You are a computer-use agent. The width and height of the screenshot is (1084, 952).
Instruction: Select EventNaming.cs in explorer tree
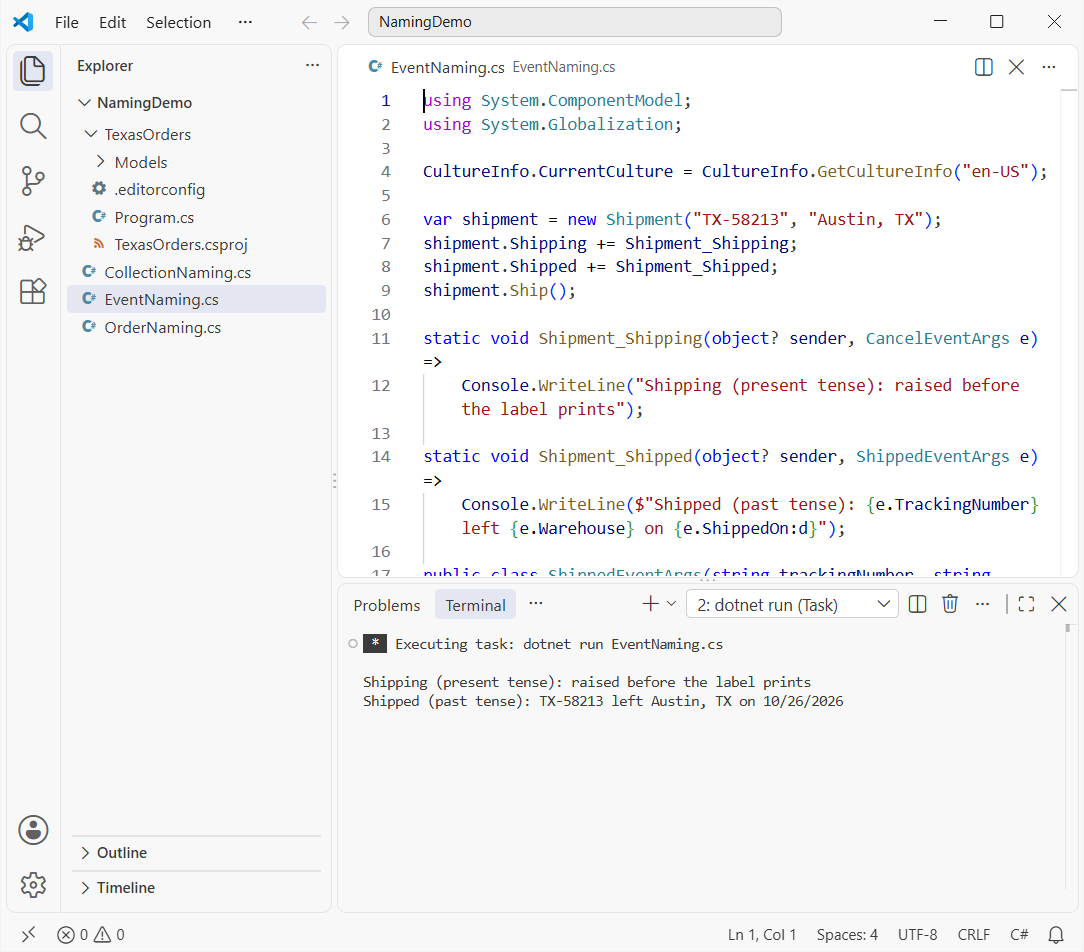tap(196, 299)
